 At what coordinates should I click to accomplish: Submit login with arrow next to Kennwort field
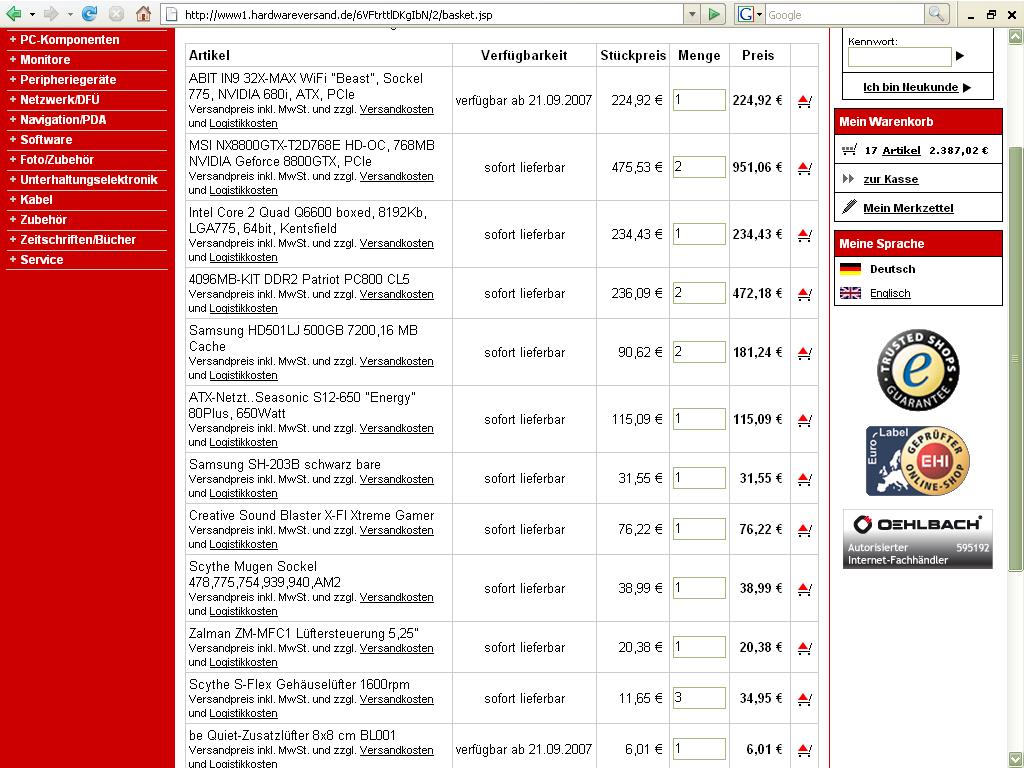coord(960,56)
